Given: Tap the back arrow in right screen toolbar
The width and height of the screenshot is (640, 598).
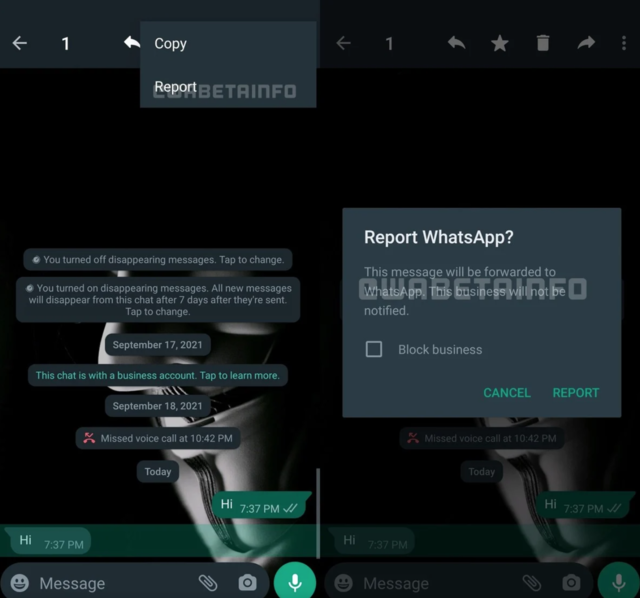Looking at the screenshot, I should click(343, 43).
